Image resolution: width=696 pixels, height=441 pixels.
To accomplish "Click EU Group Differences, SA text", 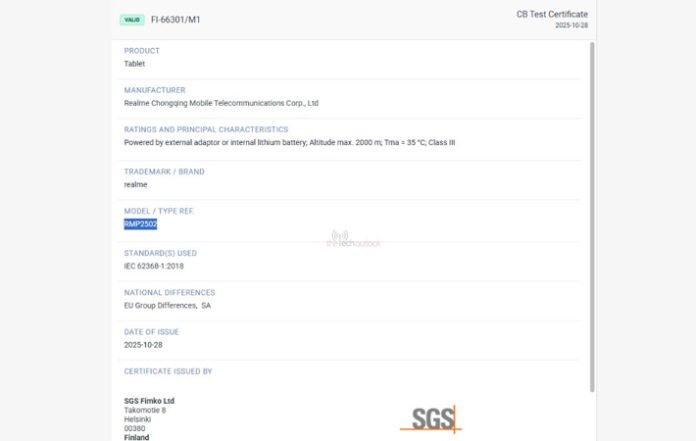I will tap(167, 305).
